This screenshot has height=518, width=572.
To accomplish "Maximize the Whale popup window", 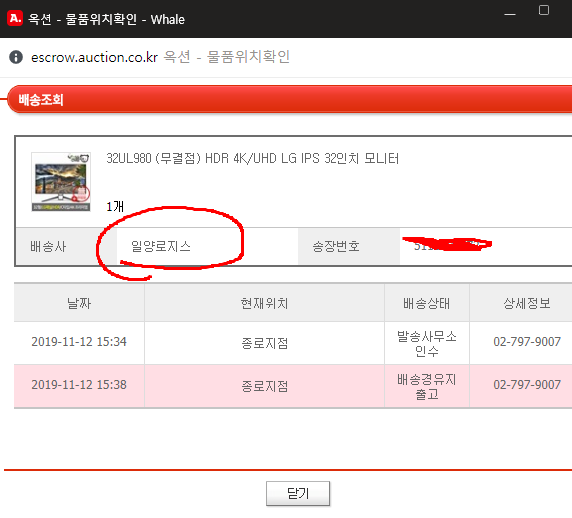I will coord(544,10).
